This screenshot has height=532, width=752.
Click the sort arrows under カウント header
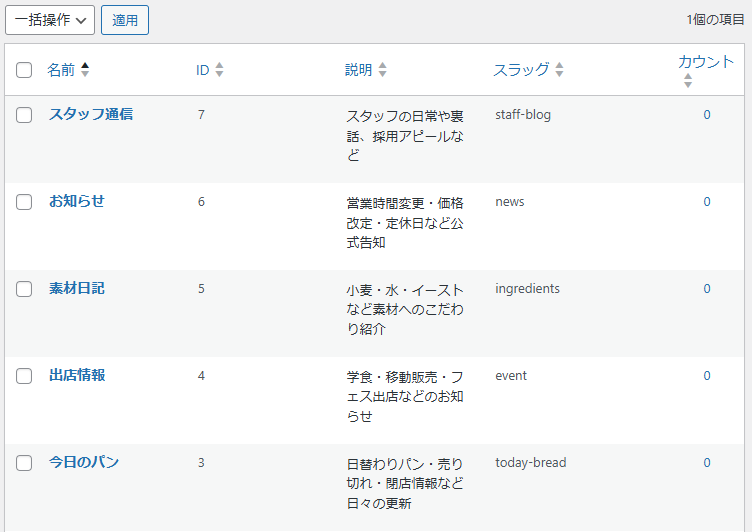click(687, 81)
